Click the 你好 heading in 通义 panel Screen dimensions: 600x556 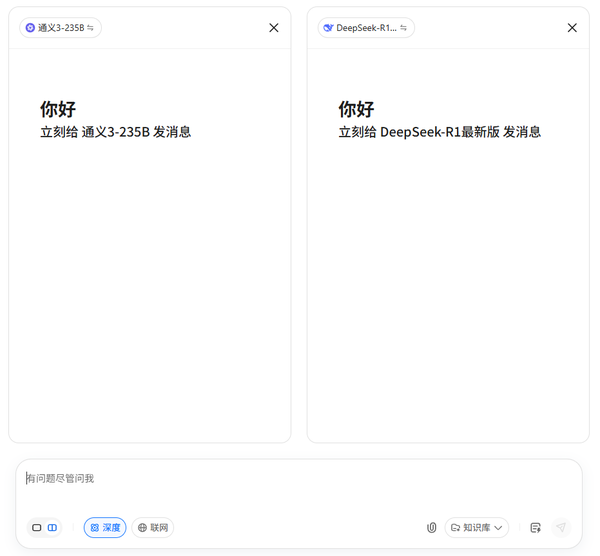pos(58,109)
